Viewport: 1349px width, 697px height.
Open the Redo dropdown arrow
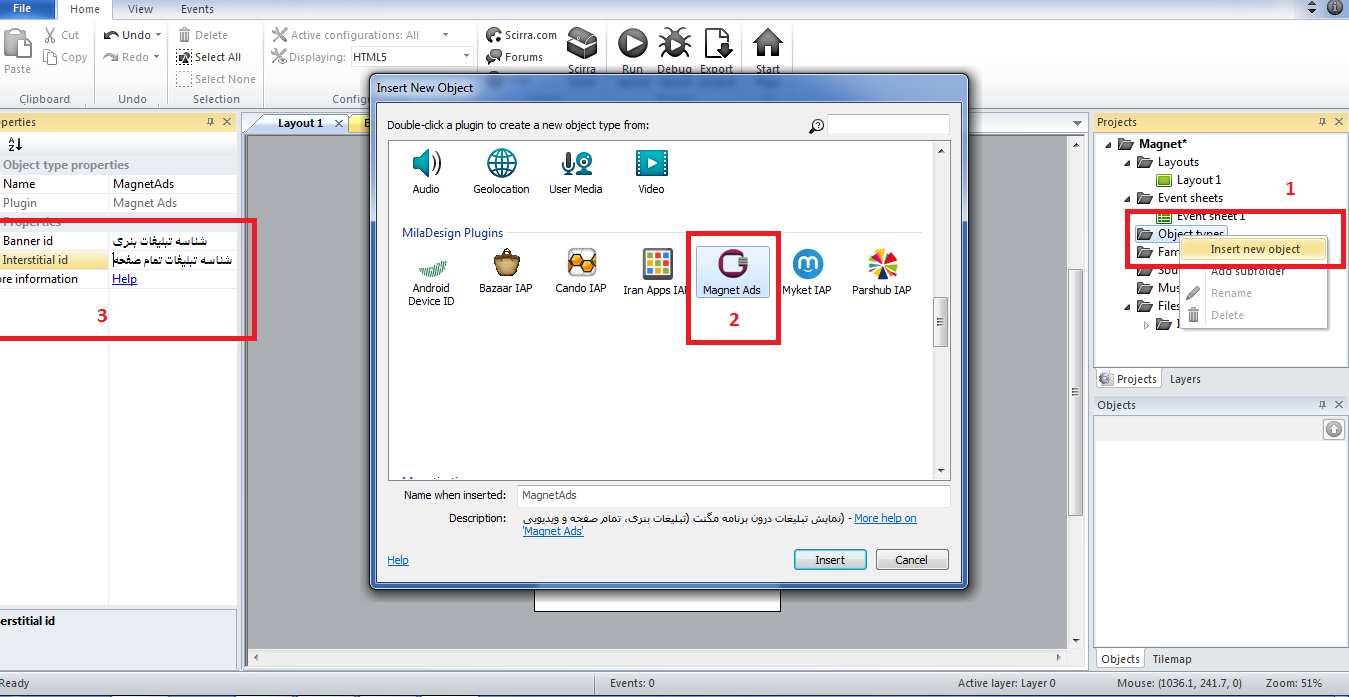156,57
